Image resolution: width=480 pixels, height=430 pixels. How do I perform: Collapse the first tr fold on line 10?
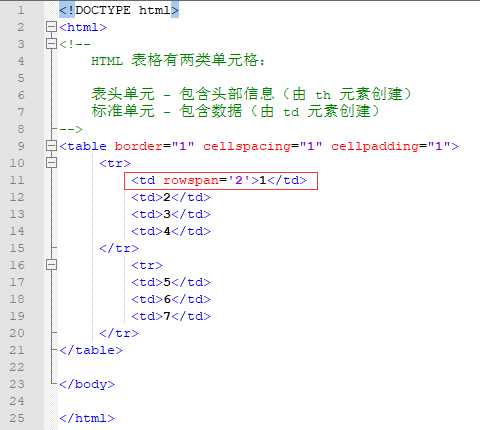(x=51, y=163)
